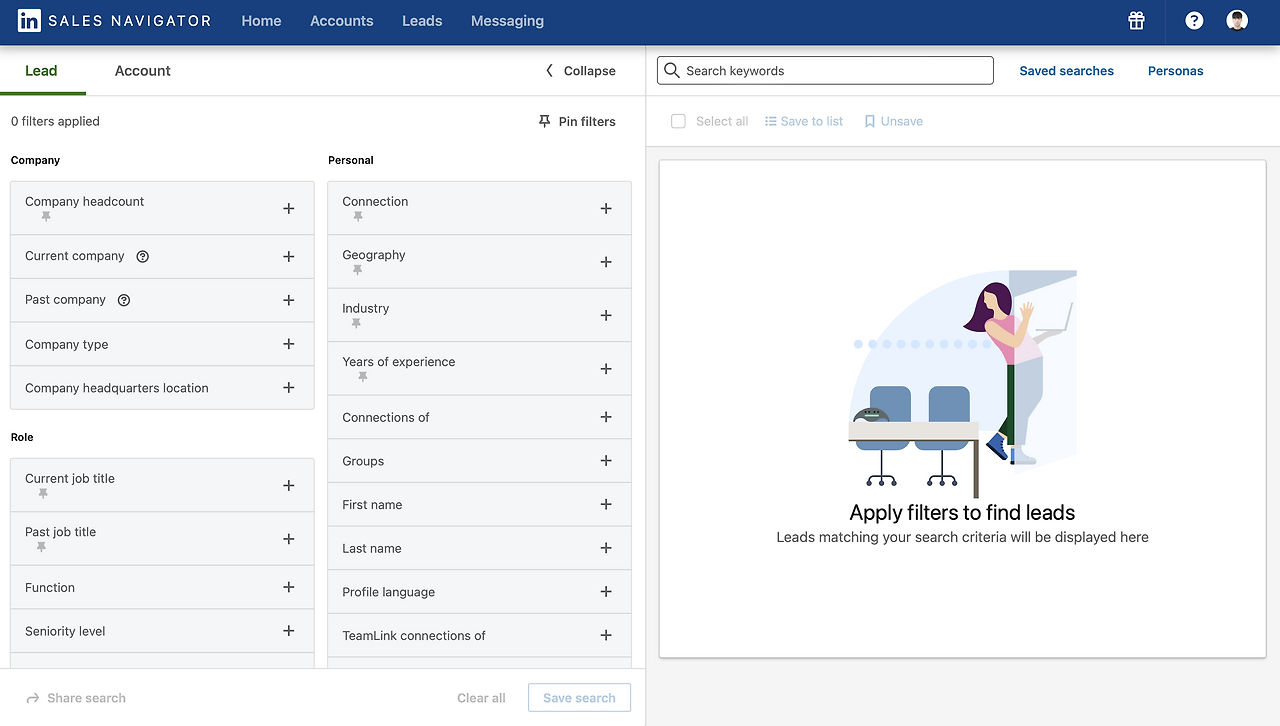Switch to the Lead tab
This screenshot has width=1280, height=726.
click(41, 71)
